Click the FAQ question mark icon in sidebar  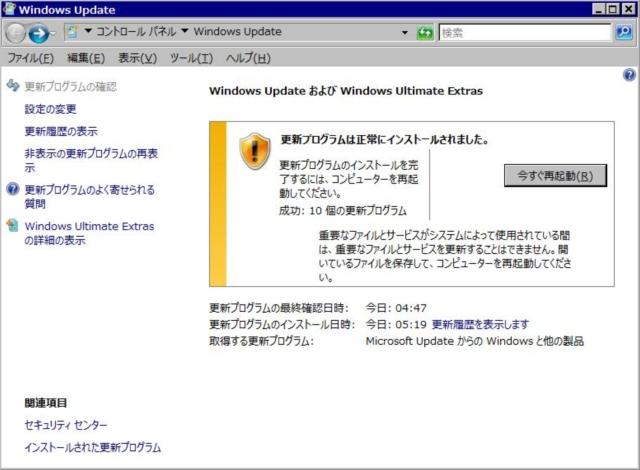(x=13, y=189)
